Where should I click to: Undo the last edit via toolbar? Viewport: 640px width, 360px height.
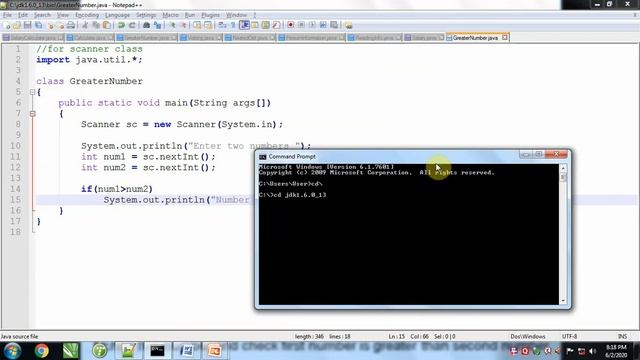click(x=121, y=25)
